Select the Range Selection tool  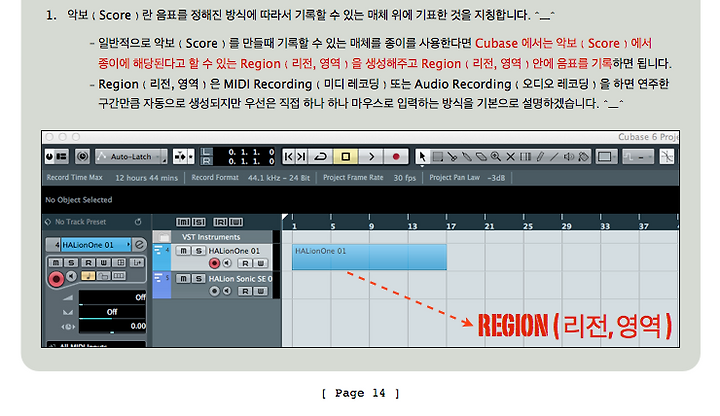tap(438, 157)
